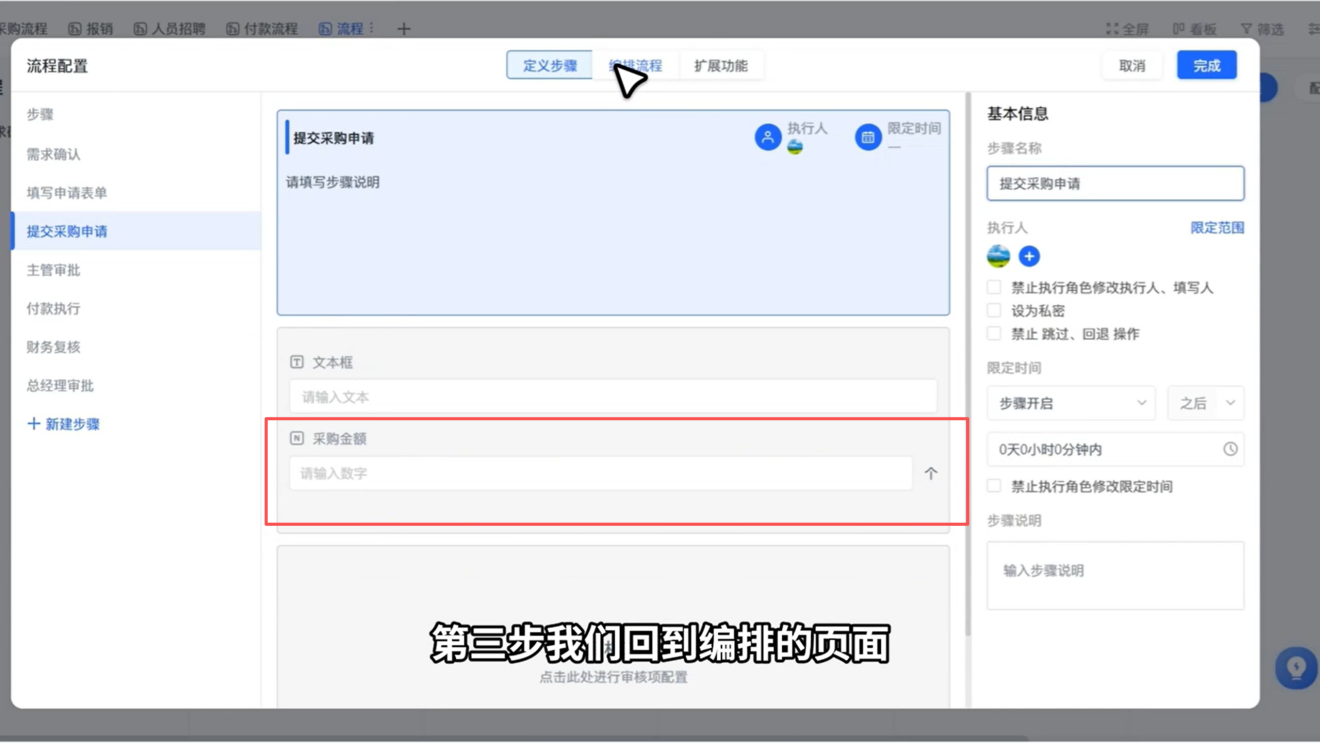The image size is (1320, 743).
Task: Select the 需求确认 step
Action: click(136, 154)
